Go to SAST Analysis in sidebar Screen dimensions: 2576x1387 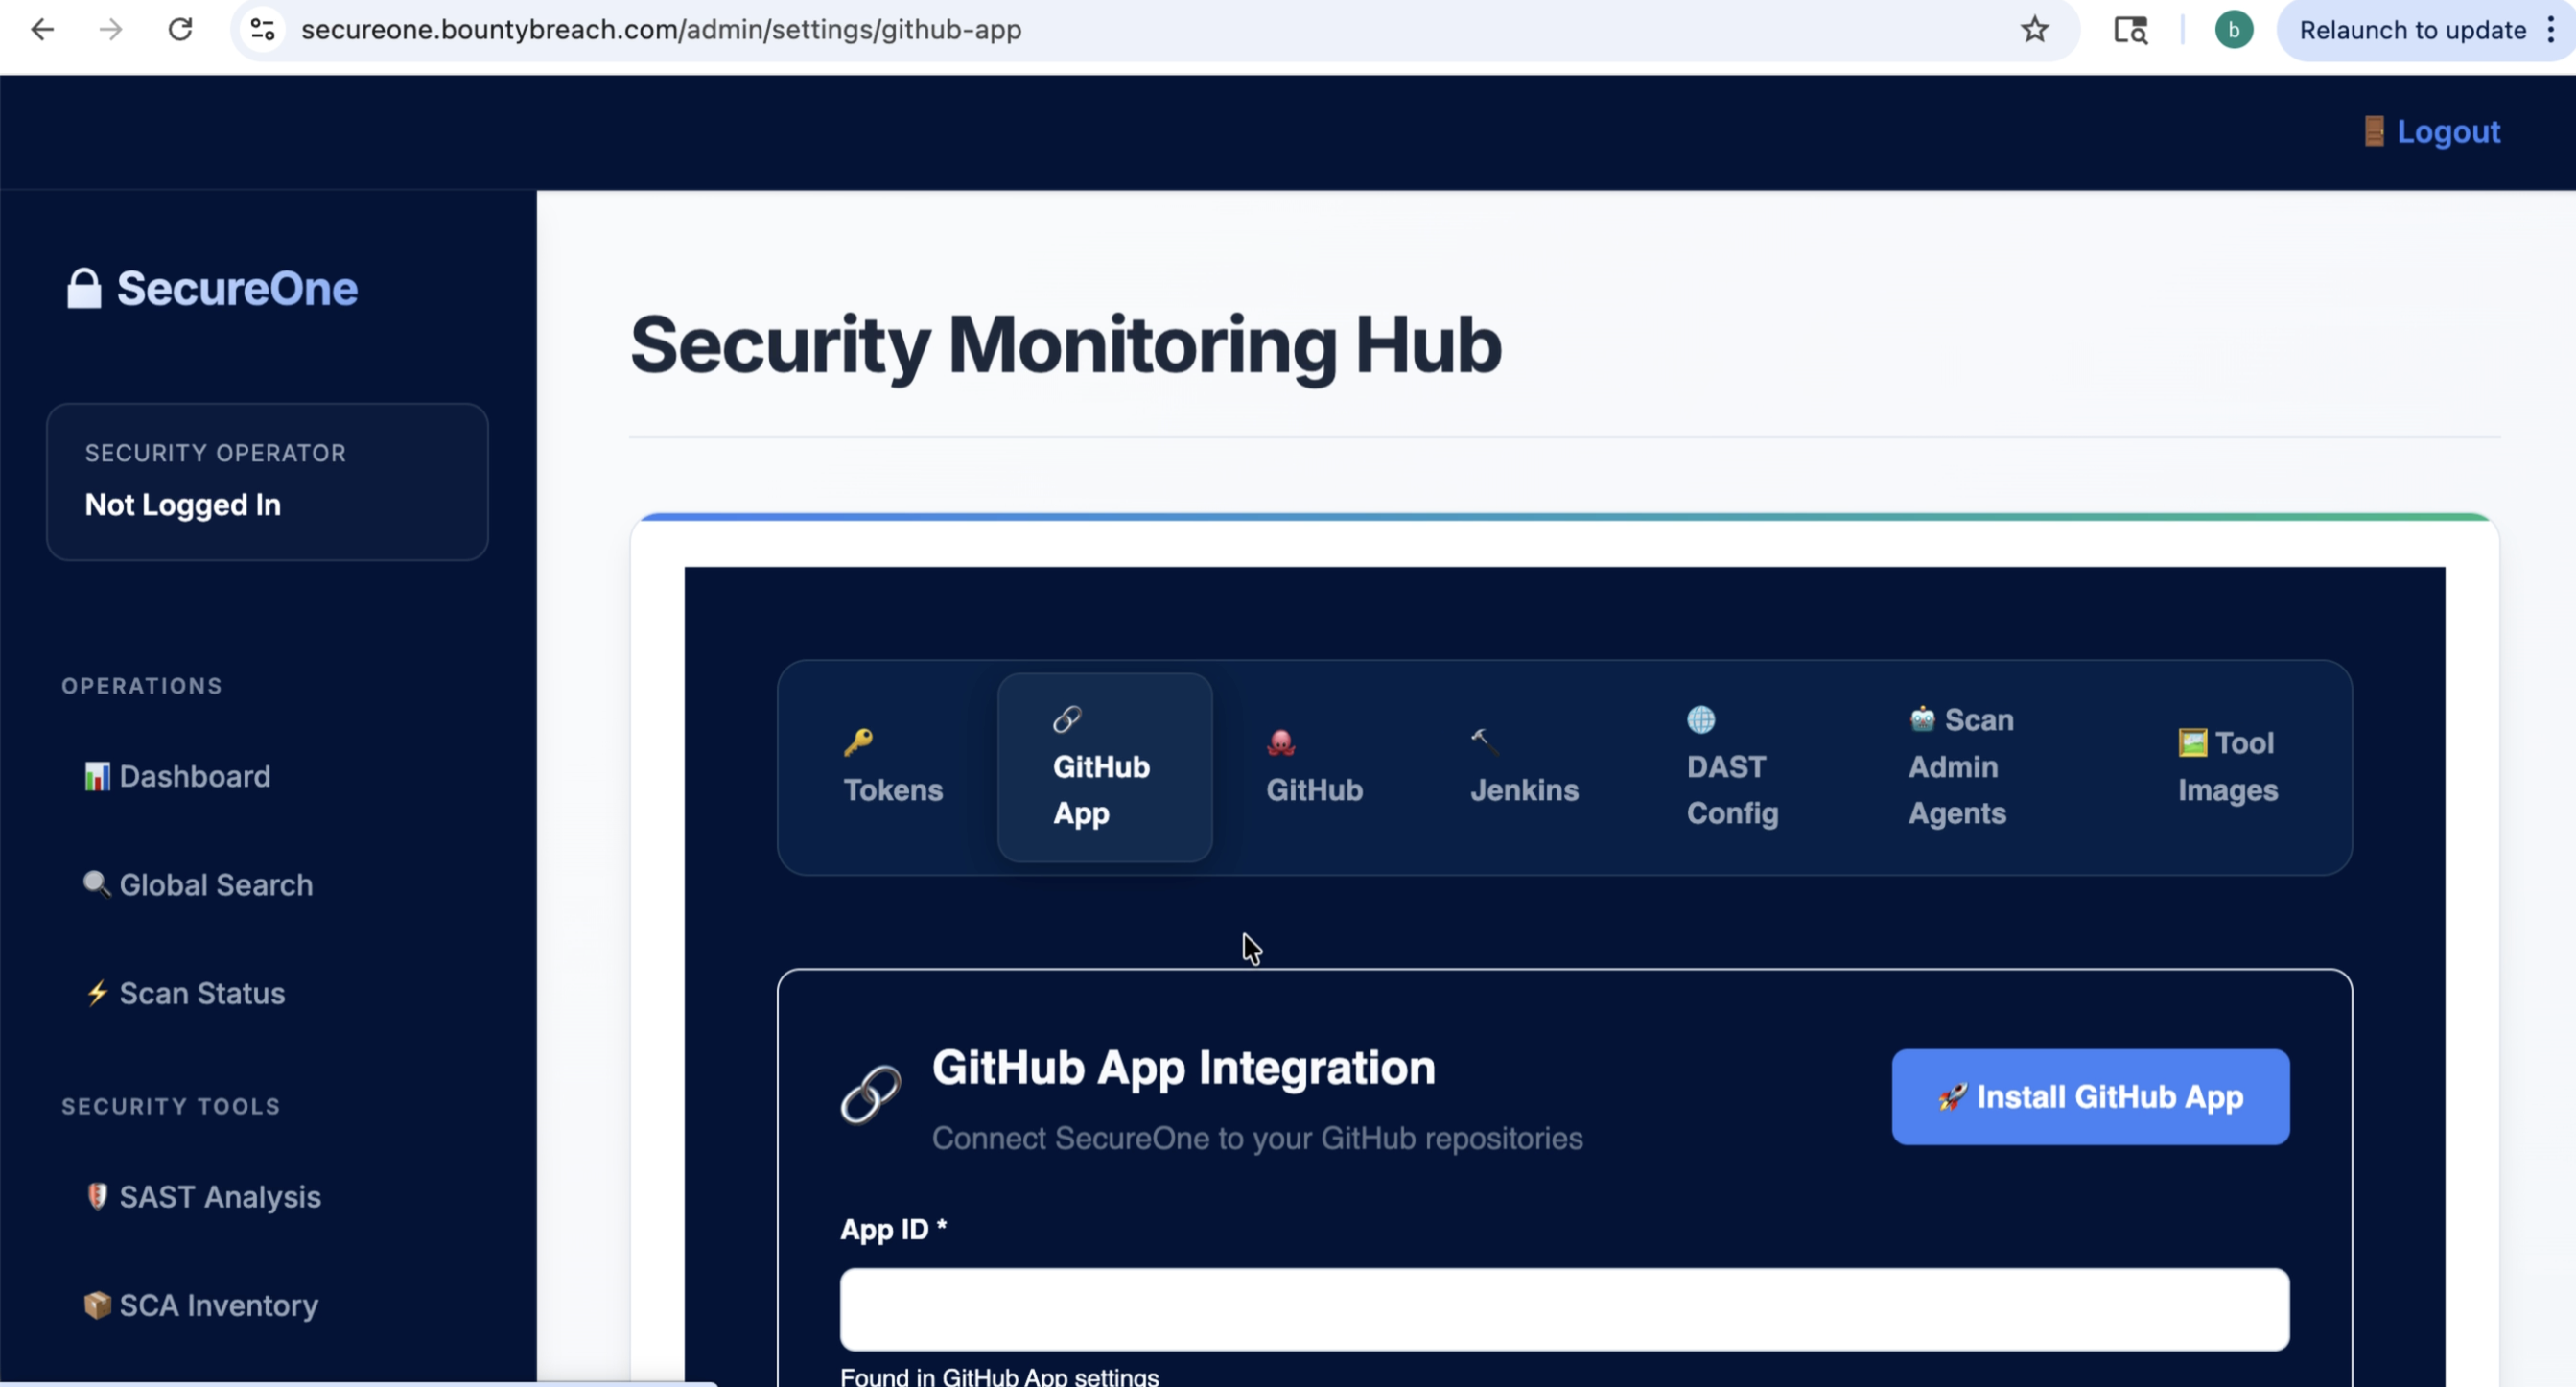click(203, 1197)
